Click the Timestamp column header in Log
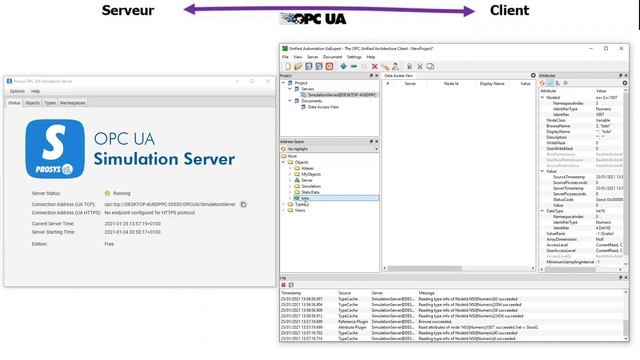This screenshot has width=640, height=360. coord(291,293)
